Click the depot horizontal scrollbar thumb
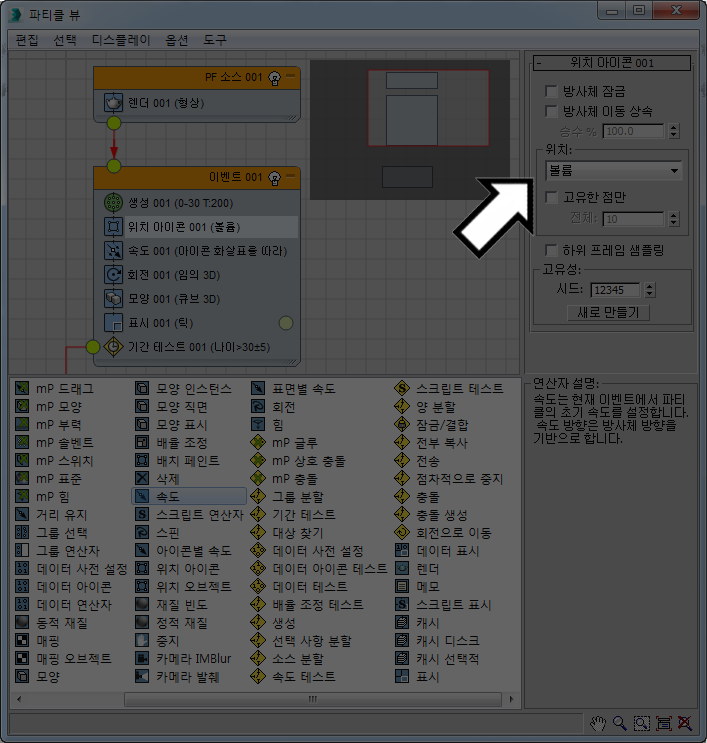The height and width of the screenshot is (743, 707). point(313,699)
